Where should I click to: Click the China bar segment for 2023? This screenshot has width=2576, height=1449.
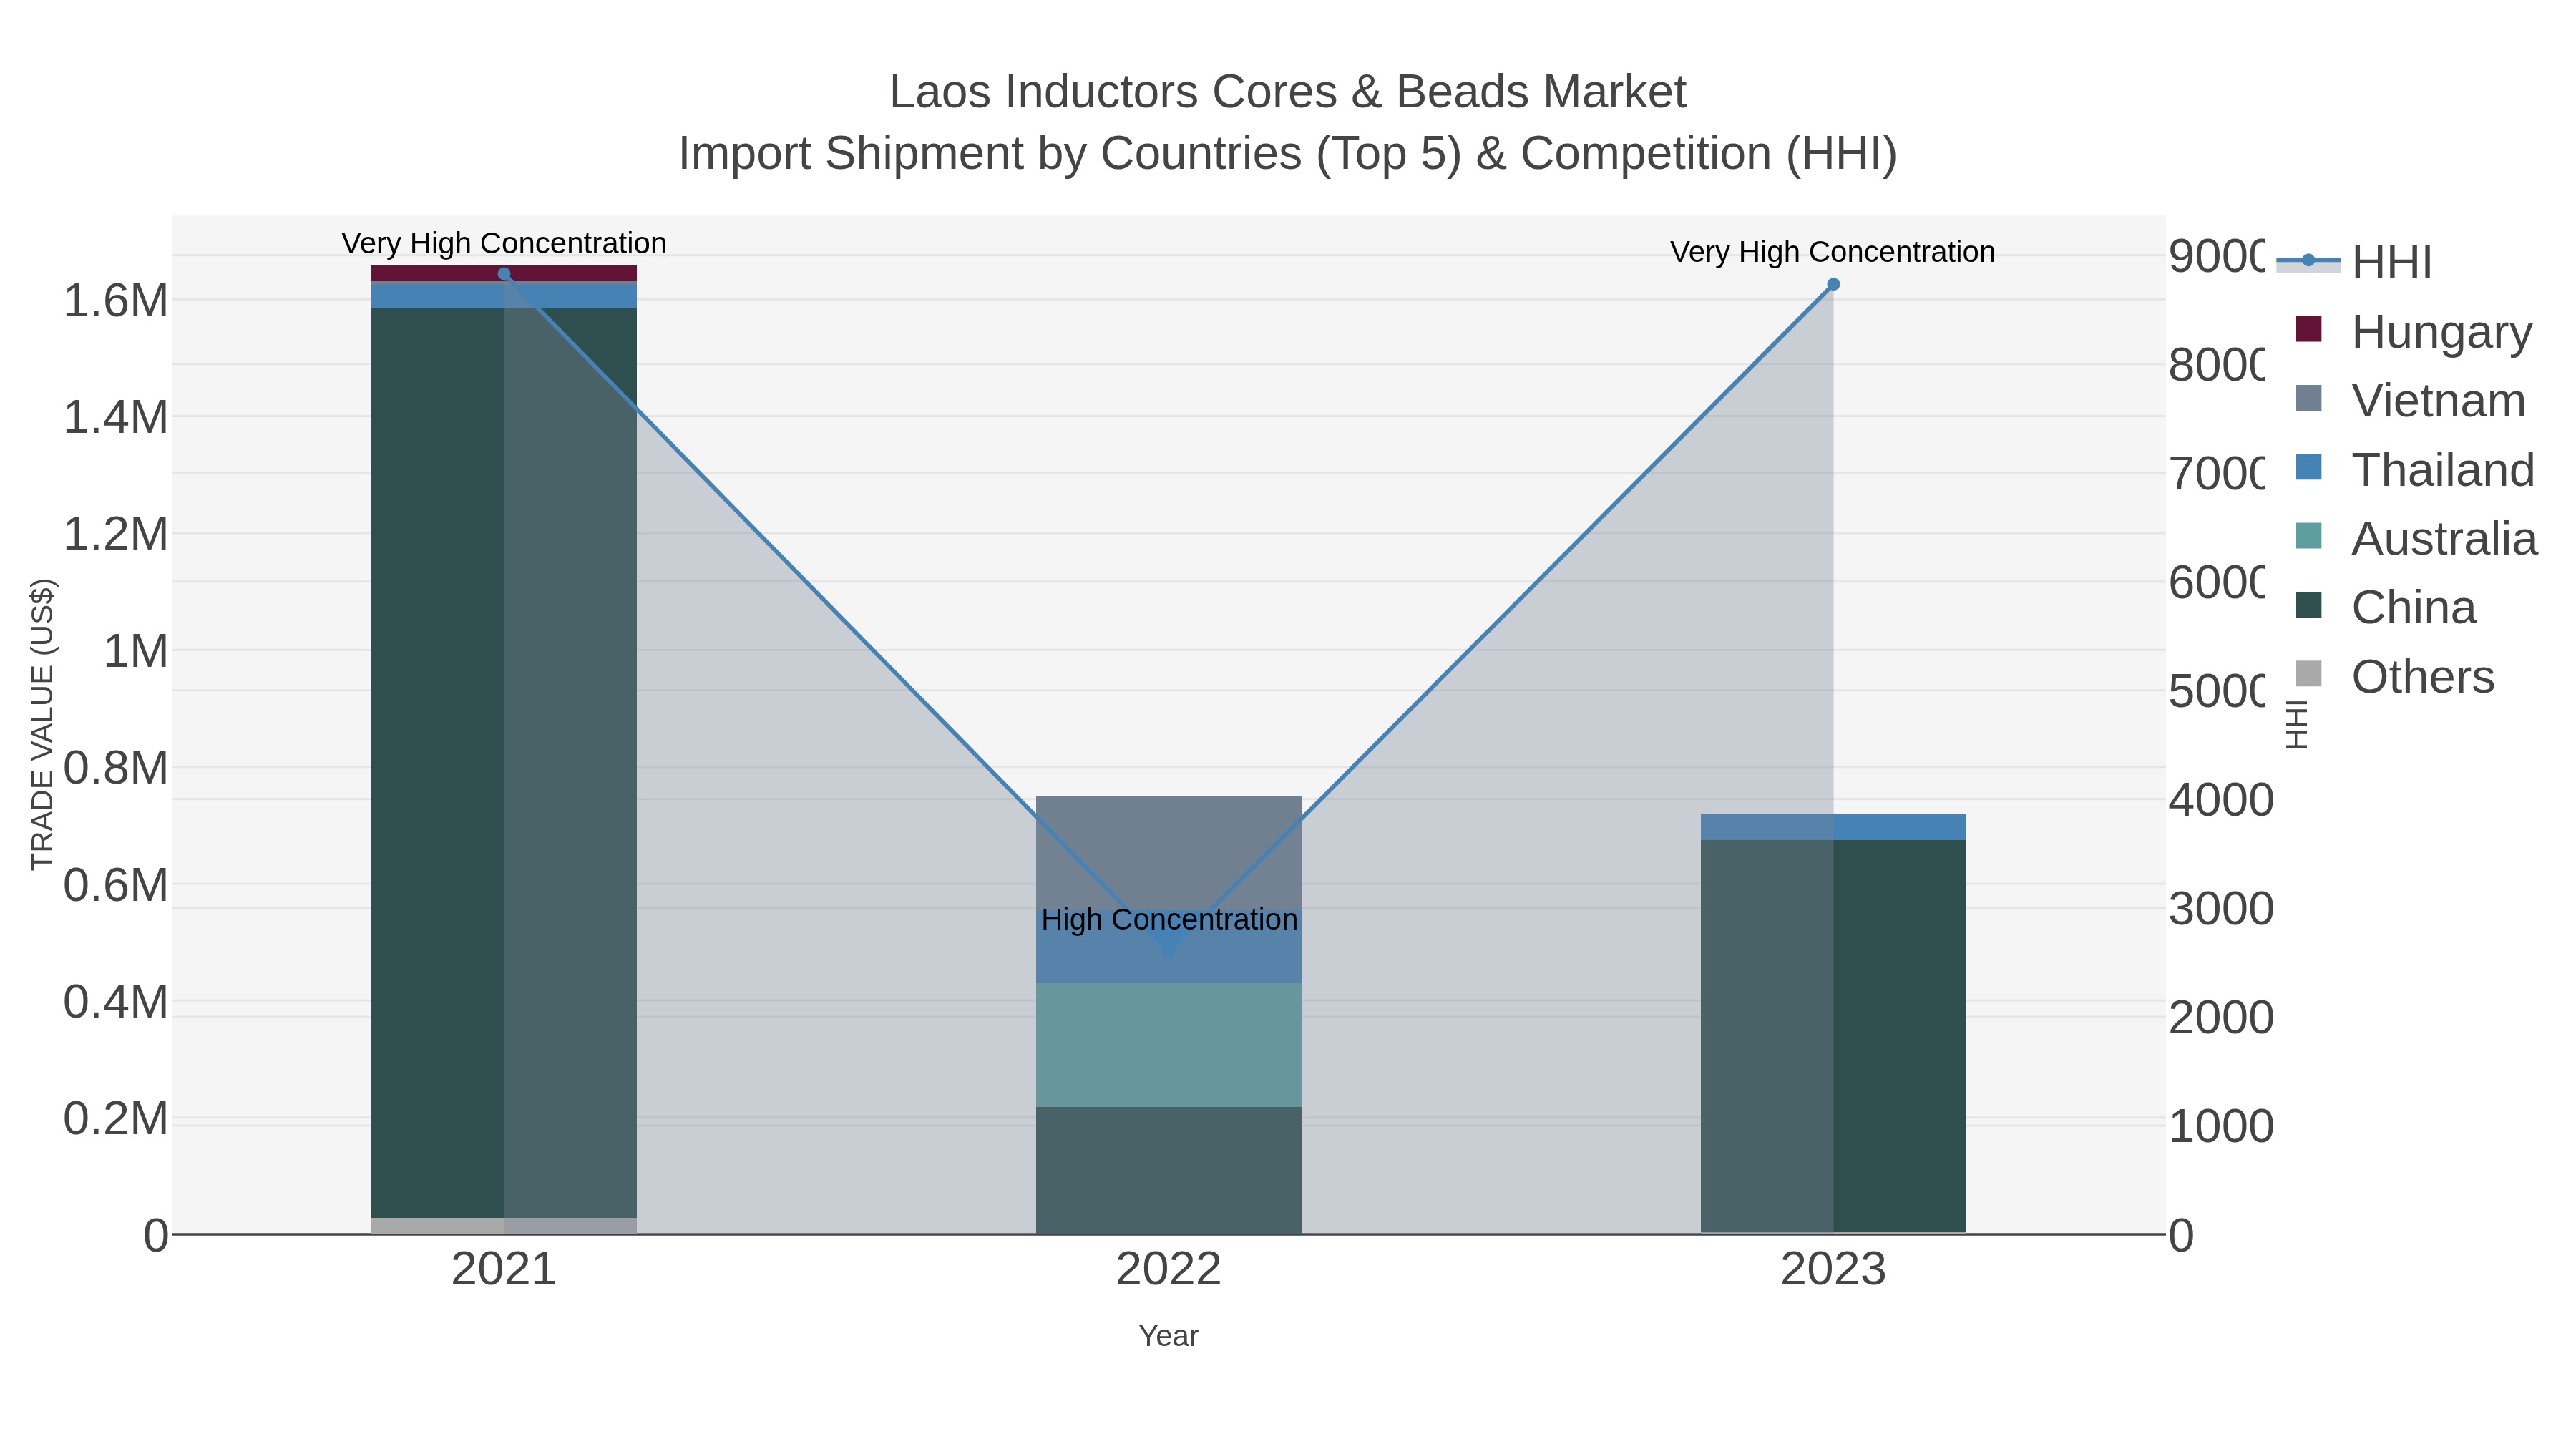1833,1036
